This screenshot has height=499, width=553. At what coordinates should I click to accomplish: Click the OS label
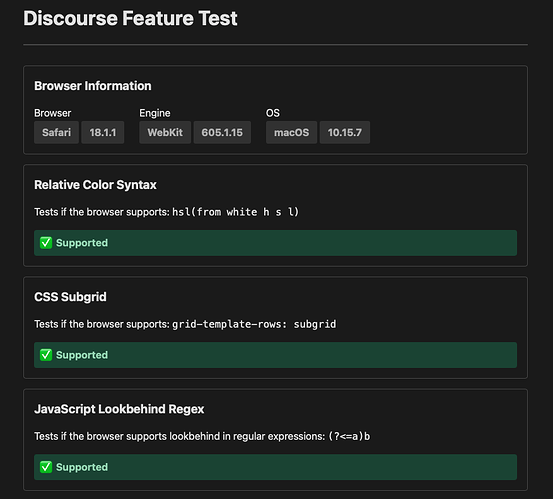tap(273, 113)
